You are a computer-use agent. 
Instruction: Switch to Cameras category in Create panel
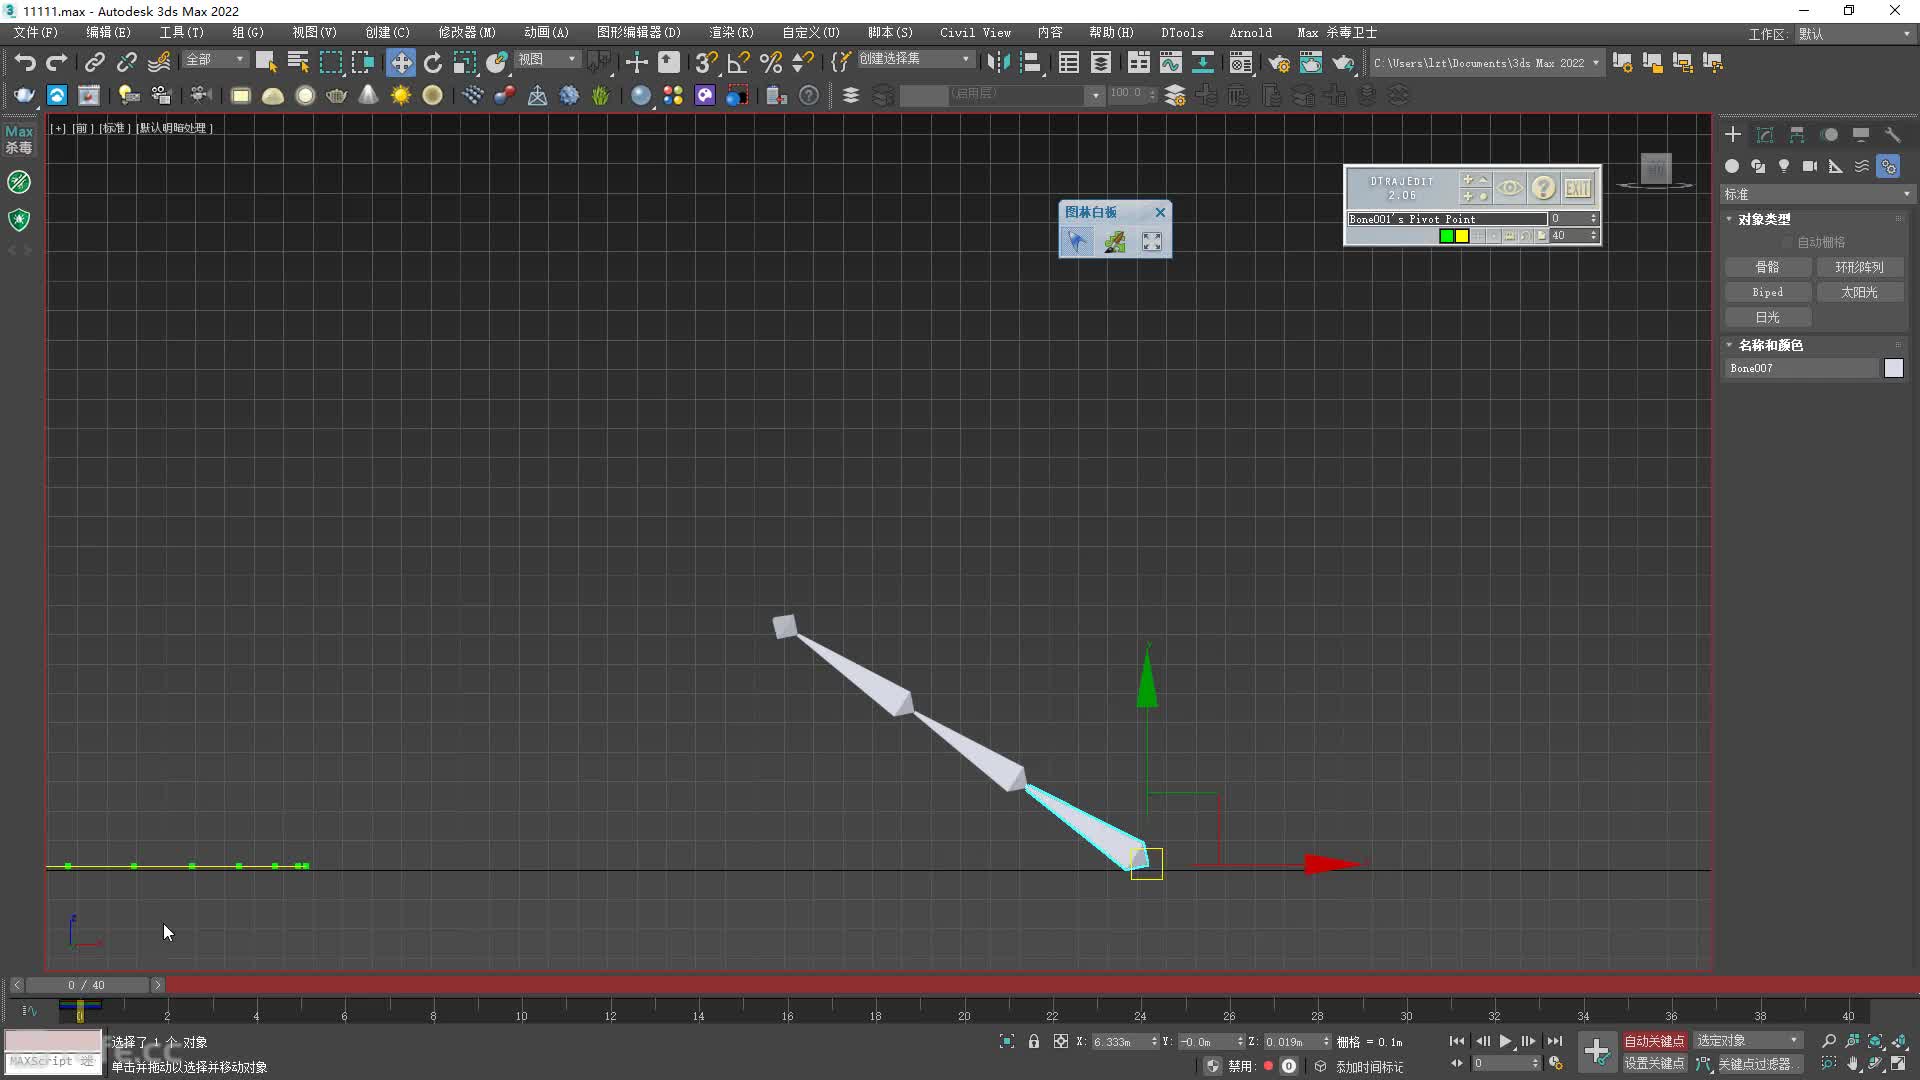click(1810, 166)
